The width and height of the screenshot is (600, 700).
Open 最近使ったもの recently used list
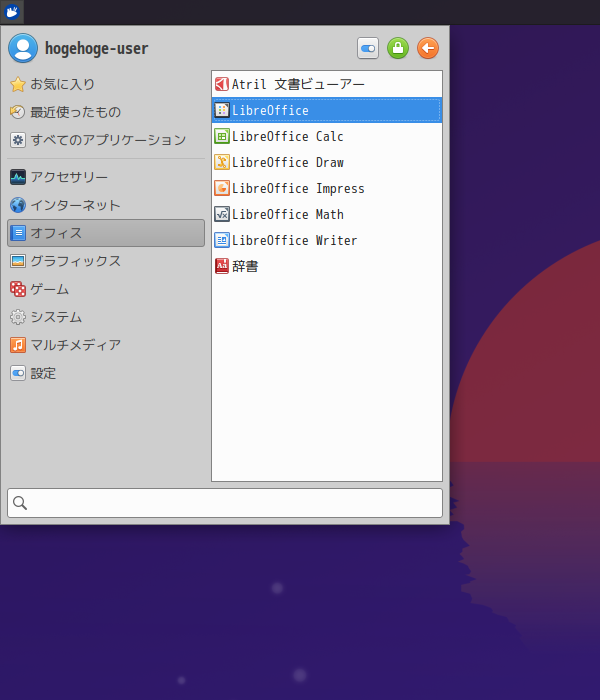click(106, 112)
